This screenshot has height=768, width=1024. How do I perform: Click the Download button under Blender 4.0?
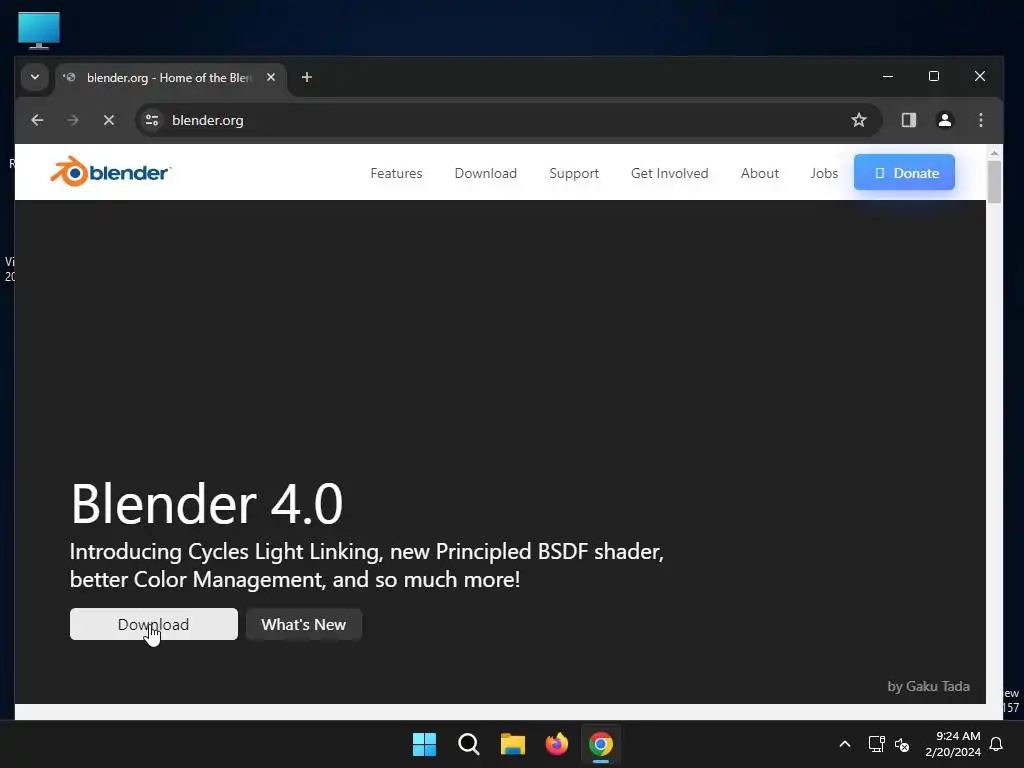point(153,624)
